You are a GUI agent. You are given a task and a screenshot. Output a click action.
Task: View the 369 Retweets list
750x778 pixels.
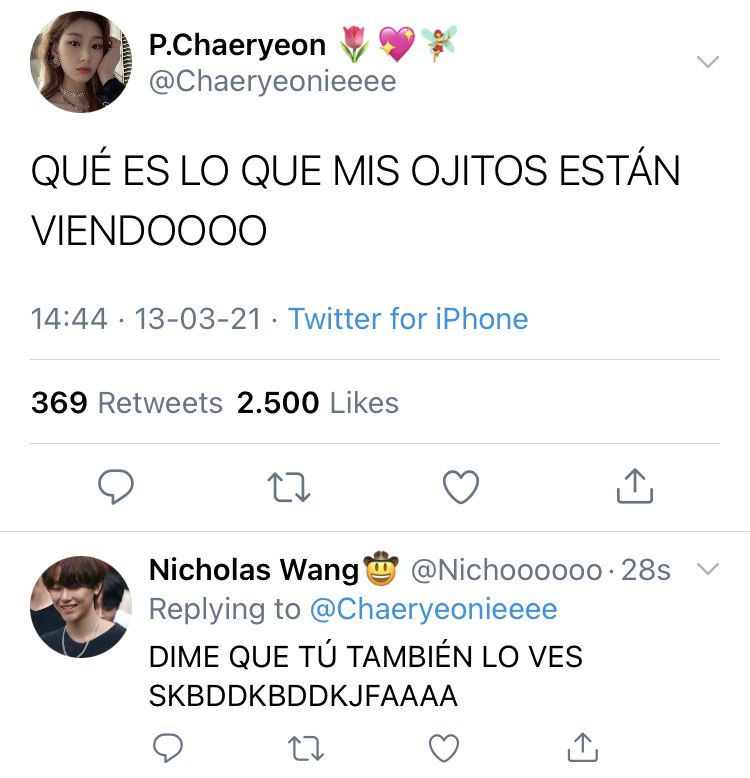tap(126, 402)
